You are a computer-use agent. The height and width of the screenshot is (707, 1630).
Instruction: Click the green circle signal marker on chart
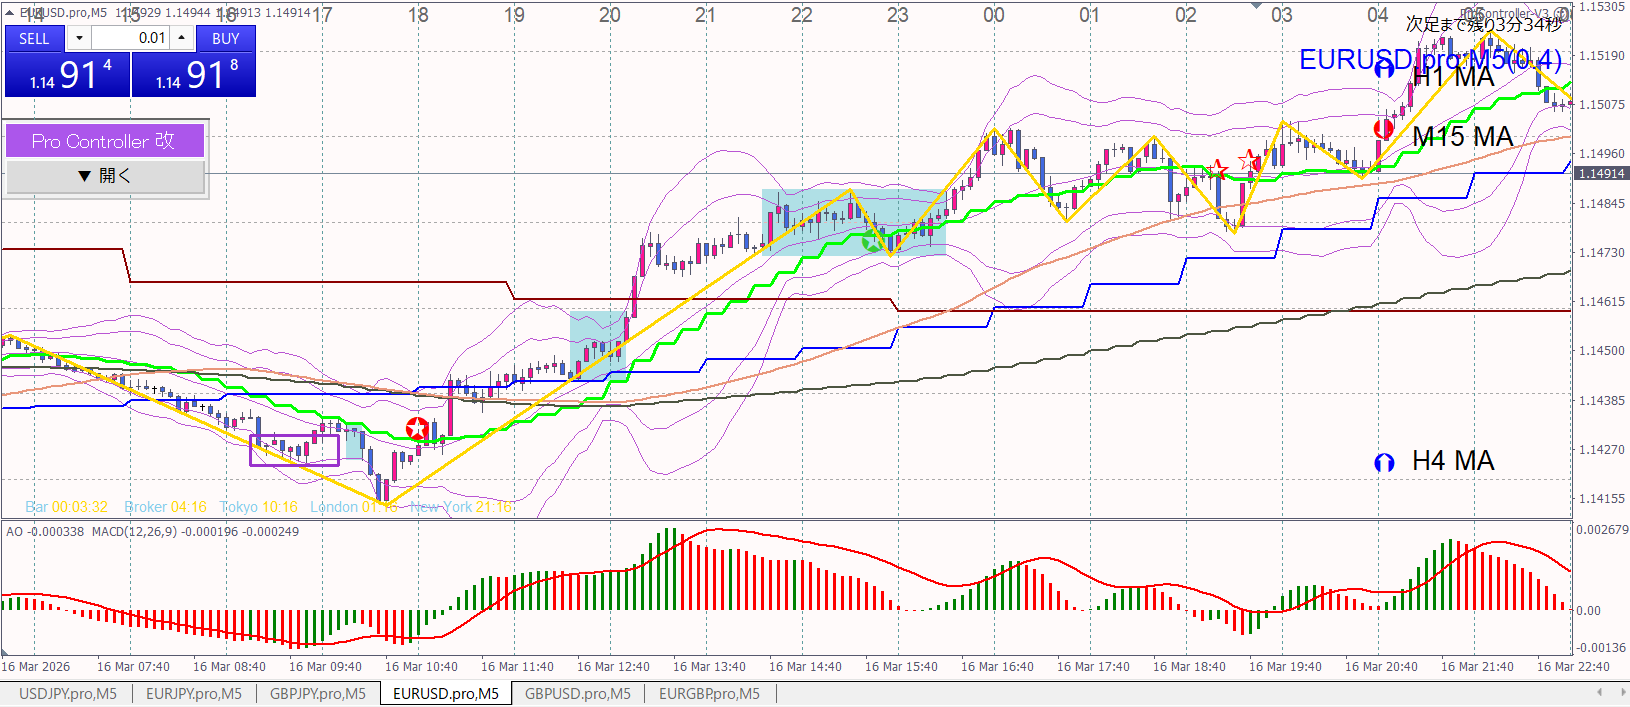pos(872,241)
